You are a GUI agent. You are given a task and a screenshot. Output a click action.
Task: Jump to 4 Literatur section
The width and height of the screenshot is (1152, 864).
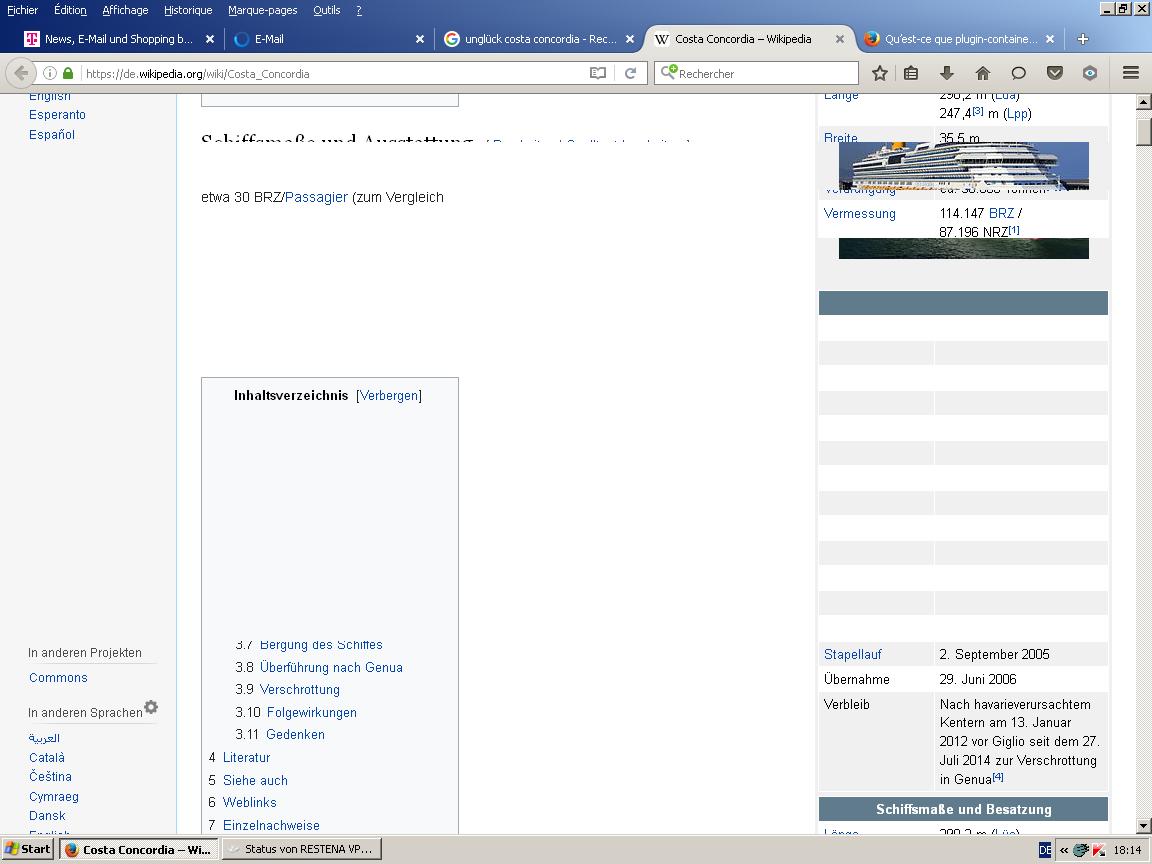coord(246,757)
